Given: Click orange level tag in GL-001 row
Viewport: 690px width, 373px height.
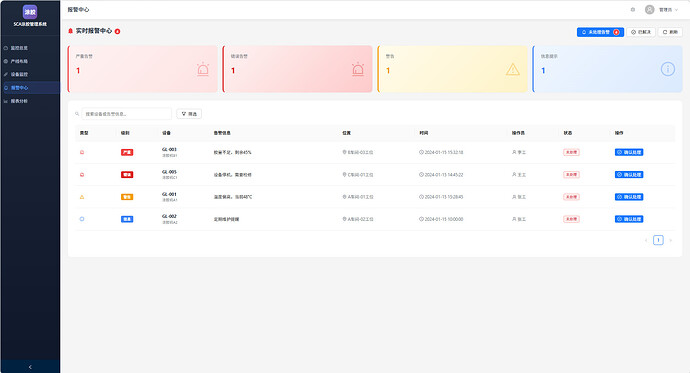Looking at the screenshot, I should tap(127, 197).
